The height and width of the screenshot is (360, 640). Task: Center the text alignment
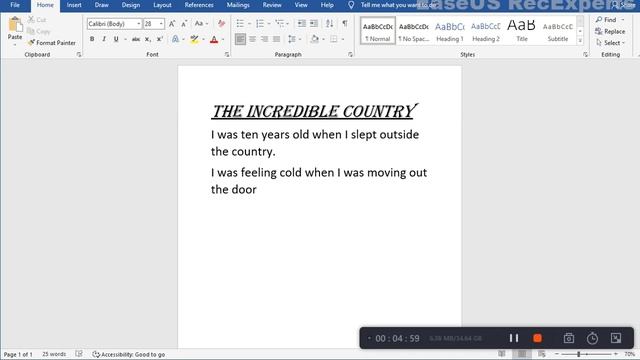click(253, 39)
